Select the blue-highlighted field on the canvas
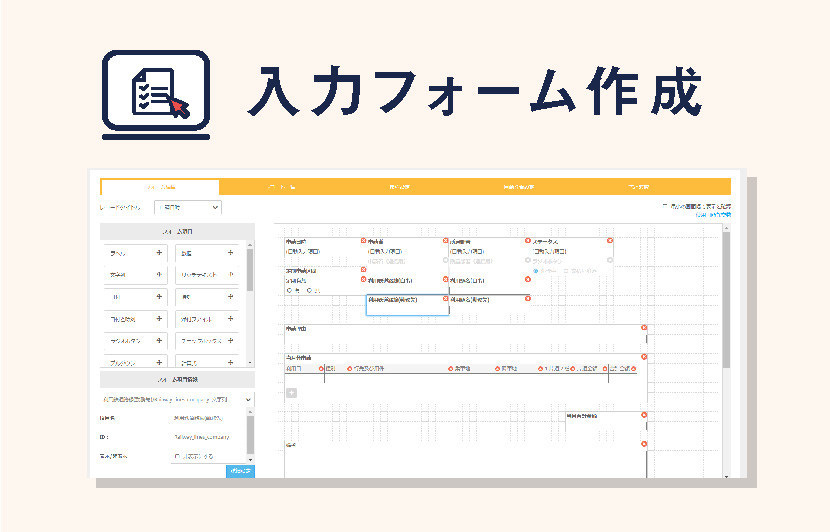The image size is (830, 532). click(408, 305)
